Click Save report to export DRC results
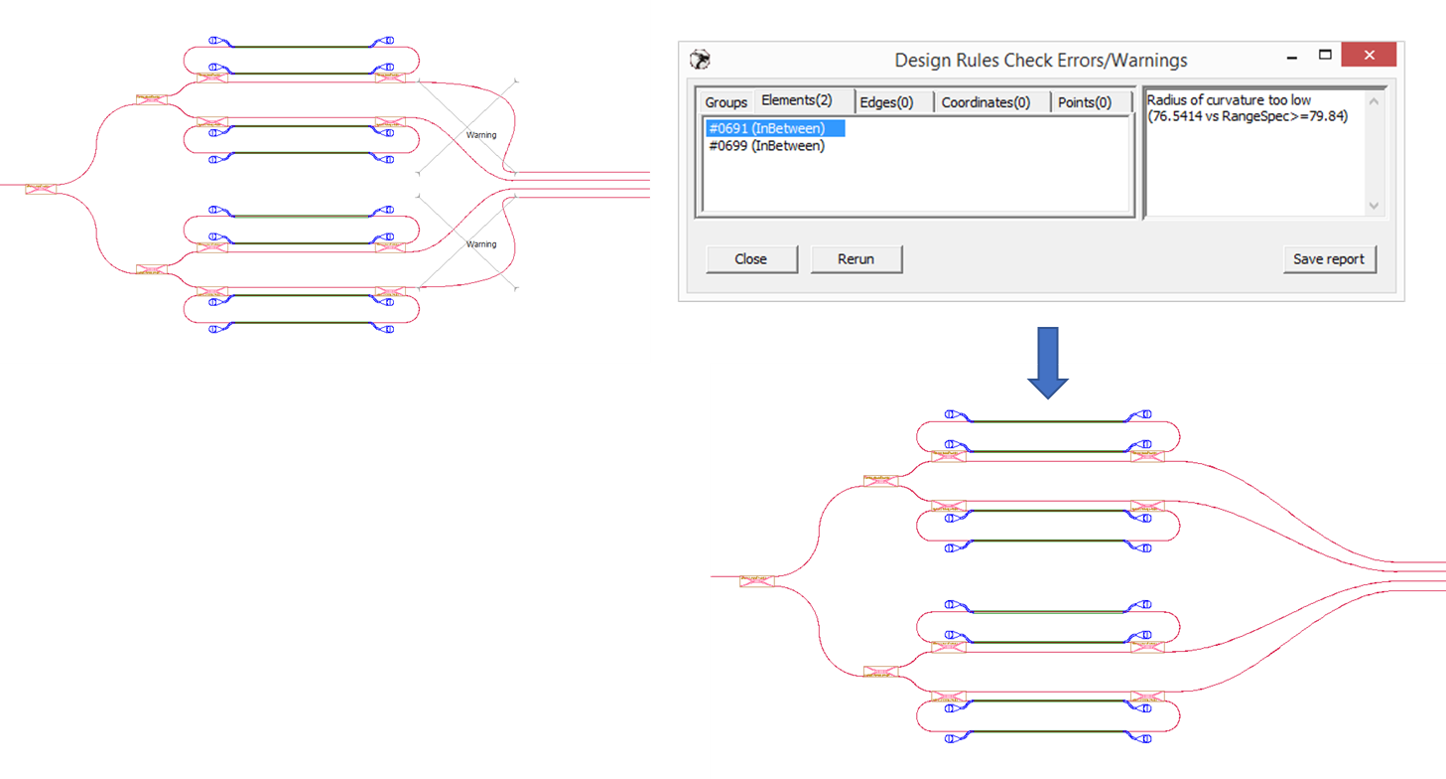1446x779 pixels. (1330, 258)
